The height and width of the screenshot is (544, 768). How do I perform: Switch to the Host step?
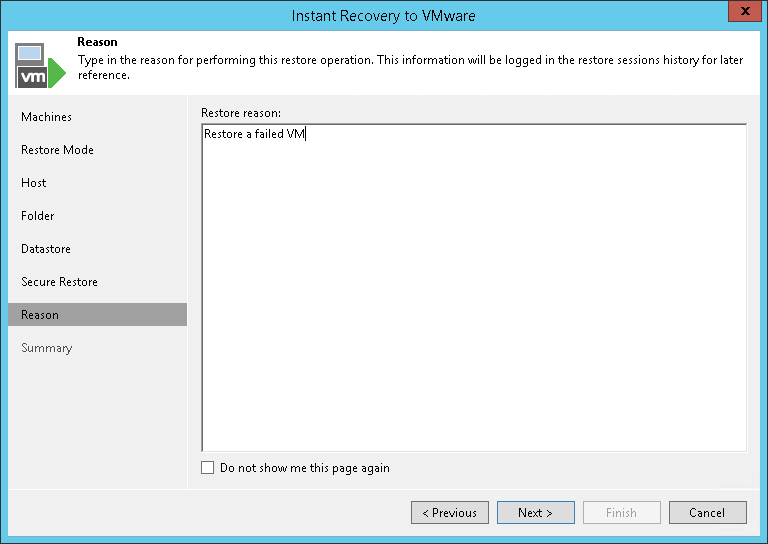(34, 183)
